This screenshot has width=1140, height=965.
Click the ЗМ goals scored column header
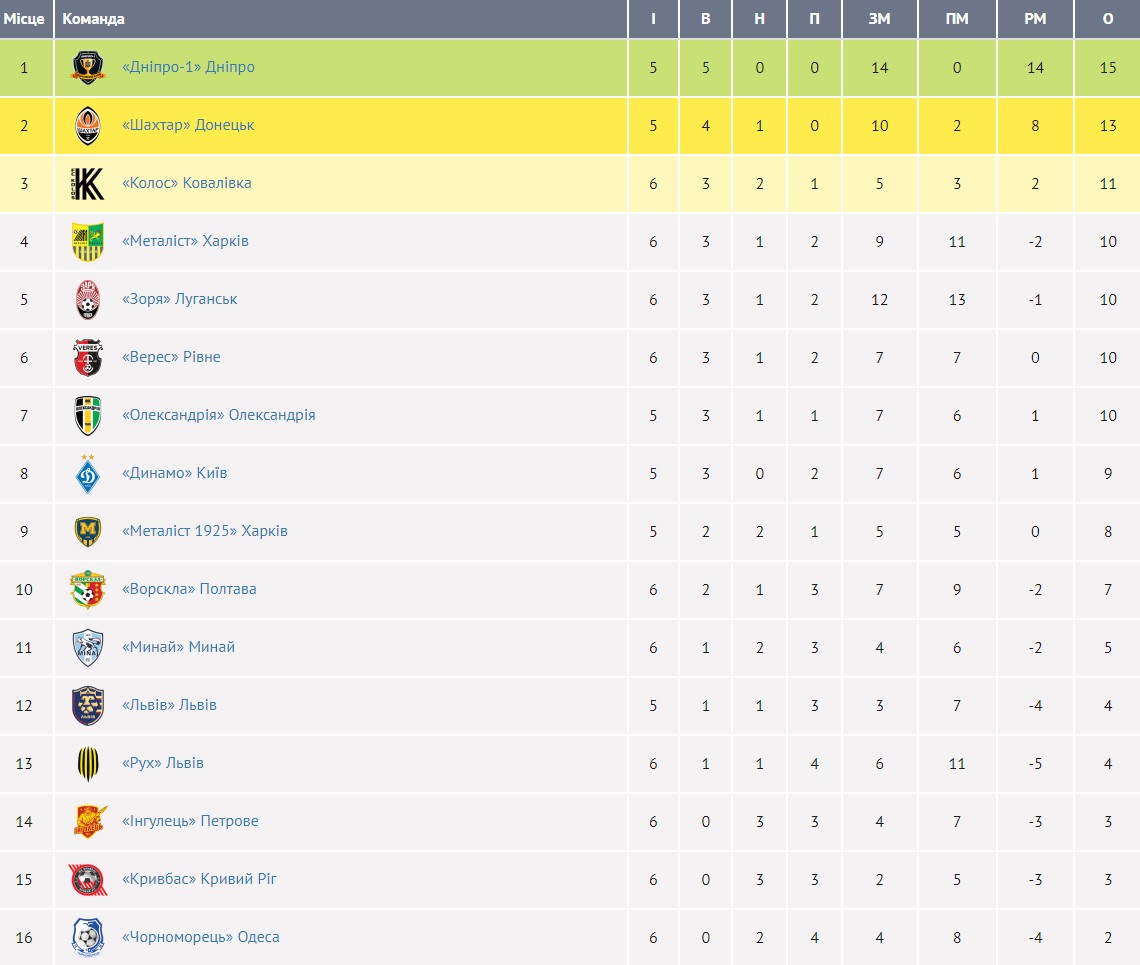point(879,19)
